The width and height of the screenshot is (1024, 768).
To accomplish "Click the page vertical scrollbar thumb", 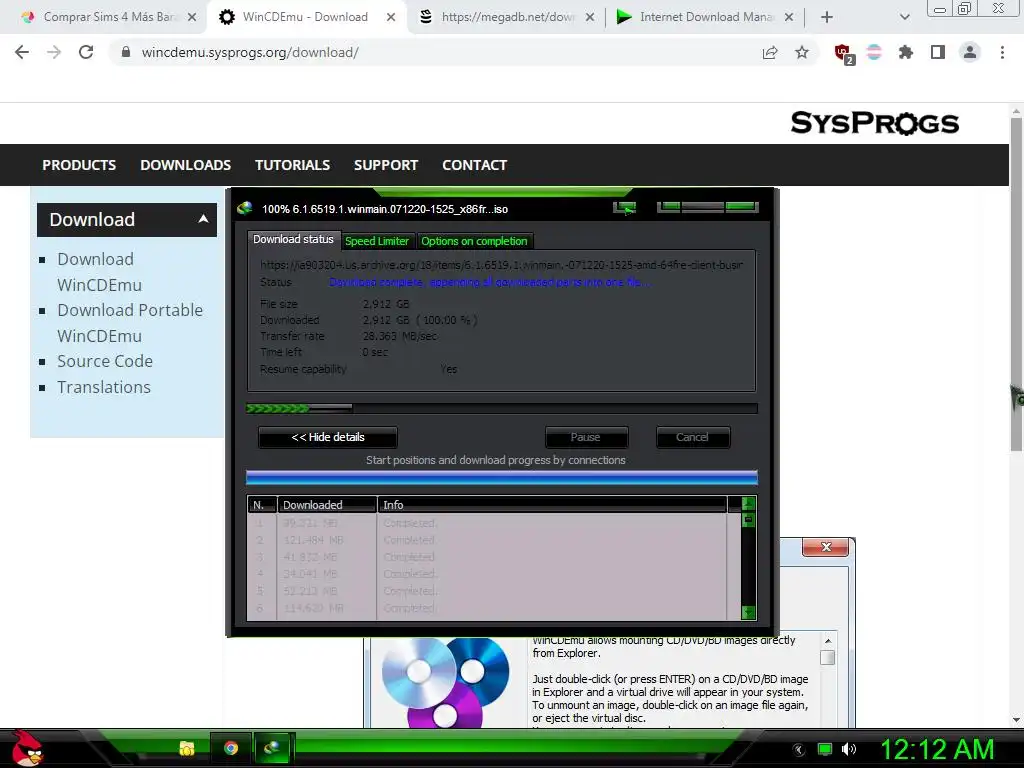I will point(1016,284).
